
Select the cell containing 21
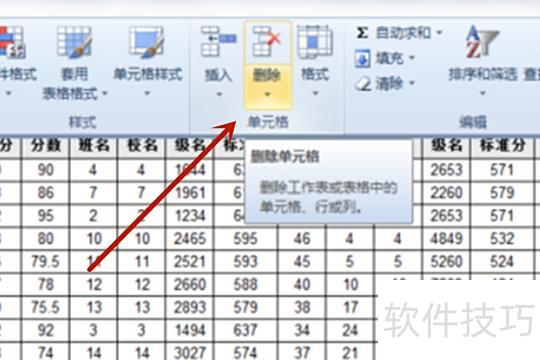point(350,352)
